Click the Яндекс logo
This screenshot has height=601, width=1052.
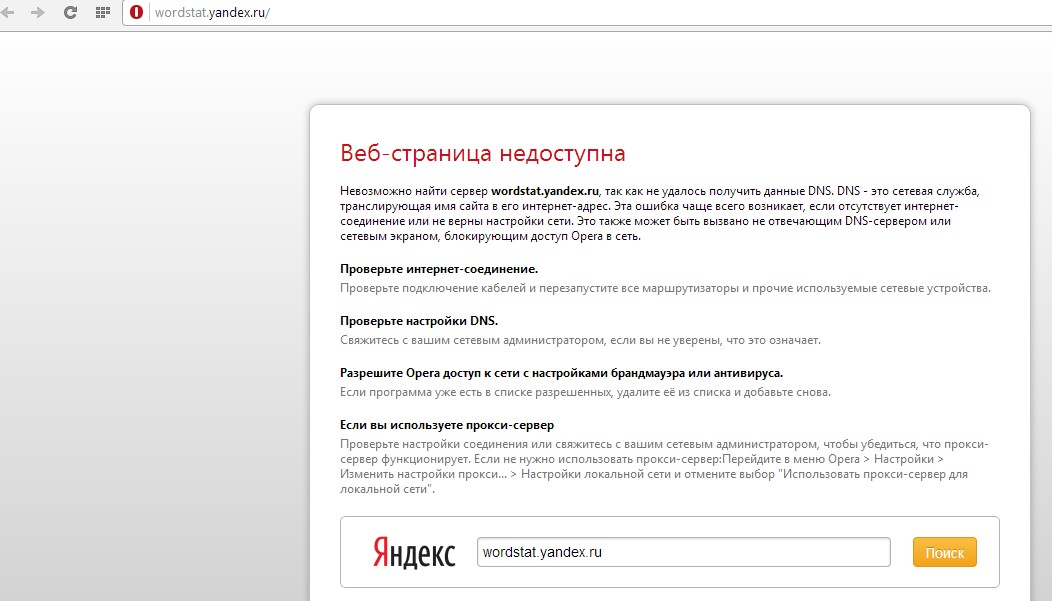pyautogui.click(x=413, y=553)
